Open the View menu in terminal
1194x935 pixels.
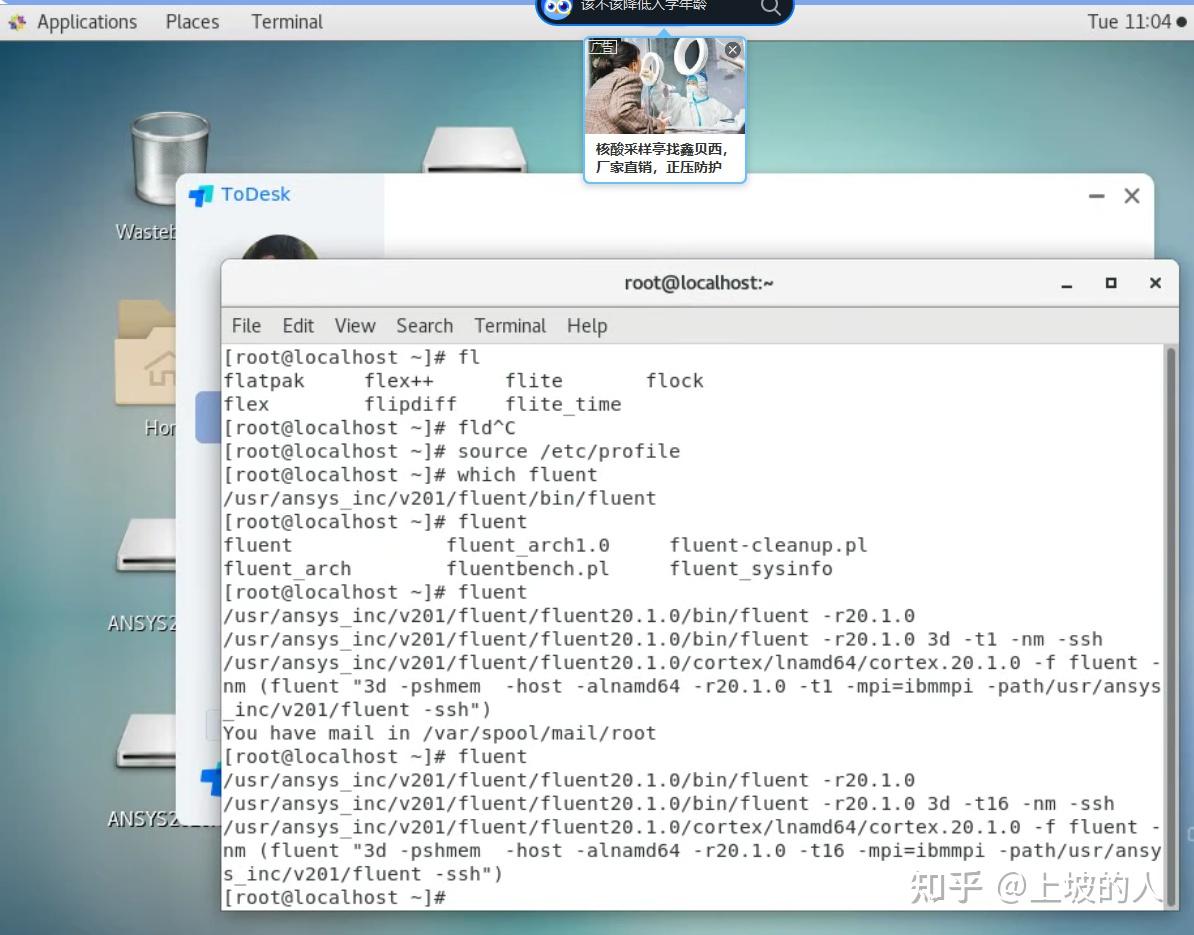[x=355, y=326]
